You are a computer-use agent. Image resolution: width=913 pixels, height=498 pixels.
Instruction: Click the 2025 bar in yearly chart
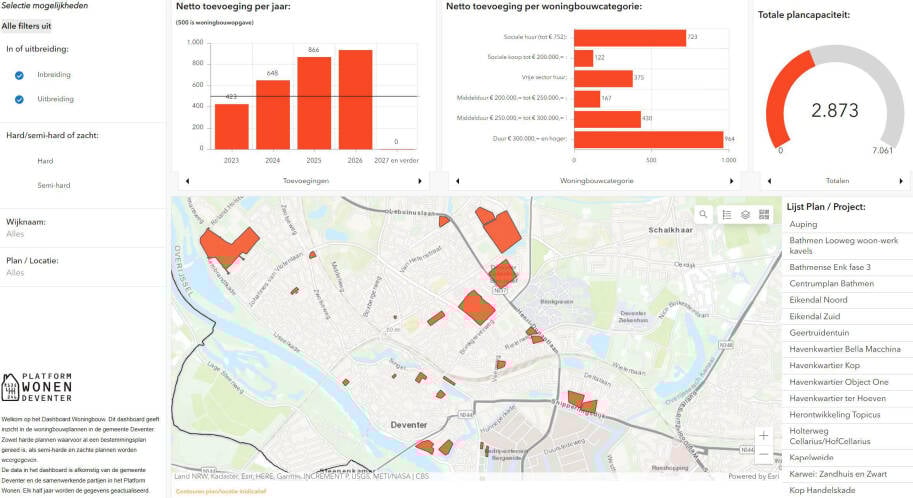click(x=313, y=103)
